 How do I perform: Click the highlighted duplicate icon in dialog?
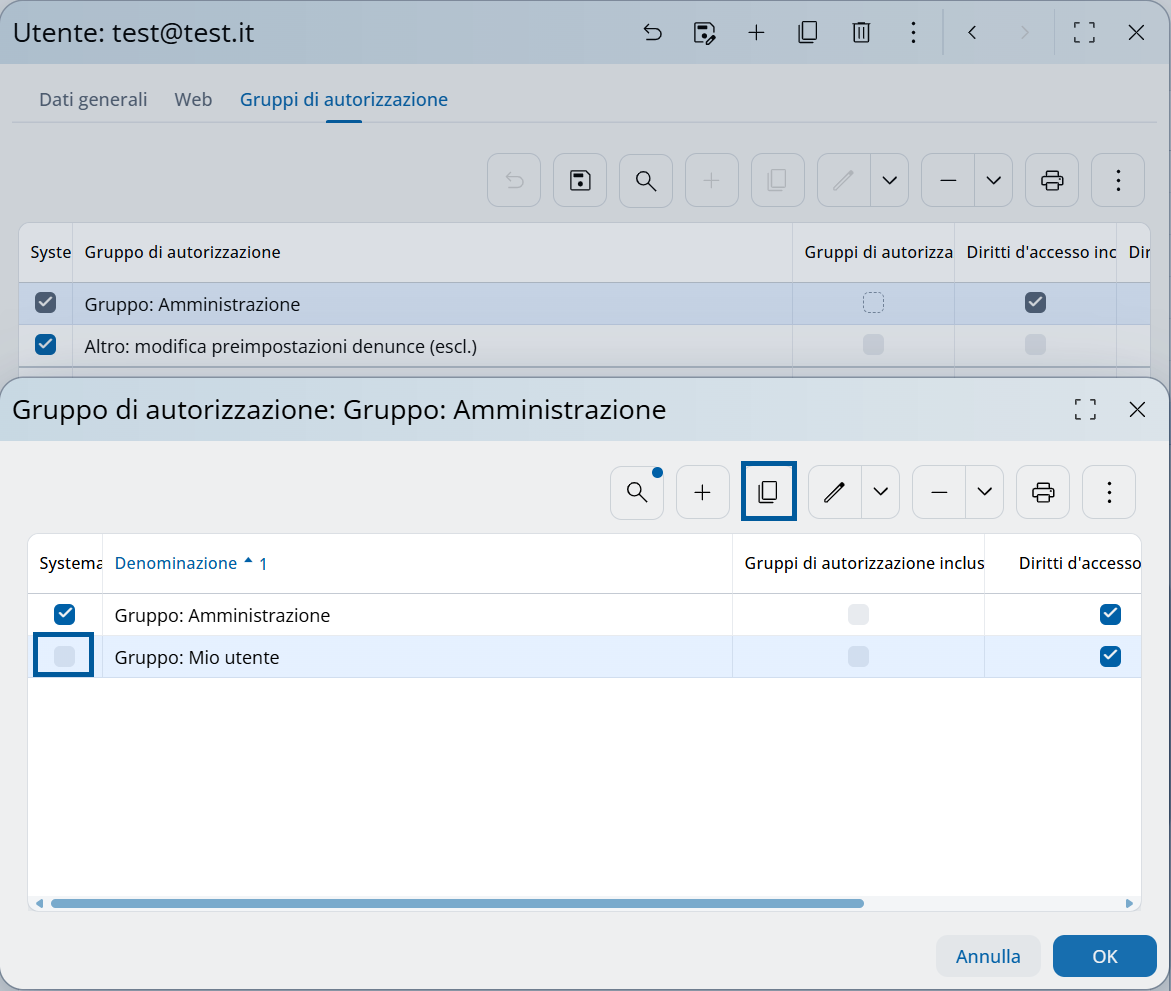pos(768,492)
